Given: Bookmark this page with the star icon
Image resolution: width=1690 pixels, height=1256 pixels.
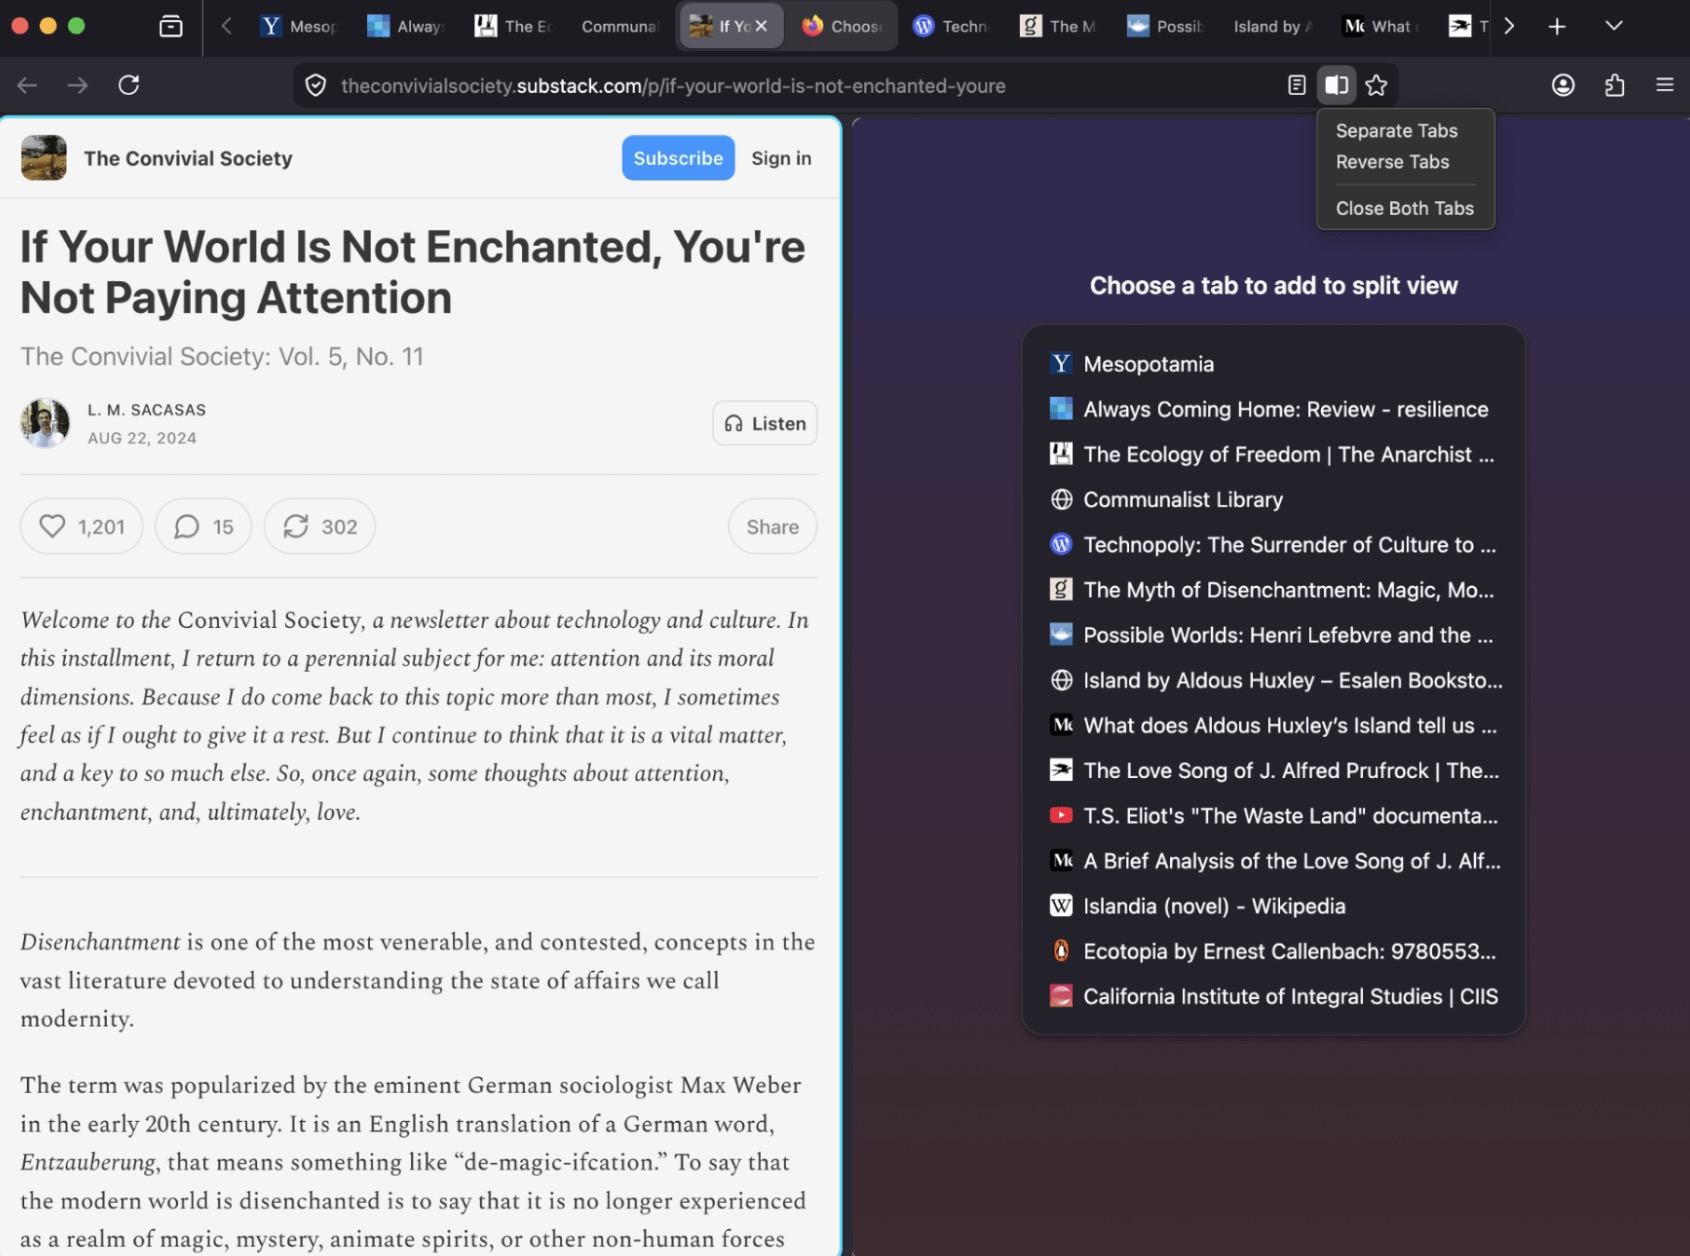Looking at the screenshot, I should pyautogui.click(x=1376, y=86).
